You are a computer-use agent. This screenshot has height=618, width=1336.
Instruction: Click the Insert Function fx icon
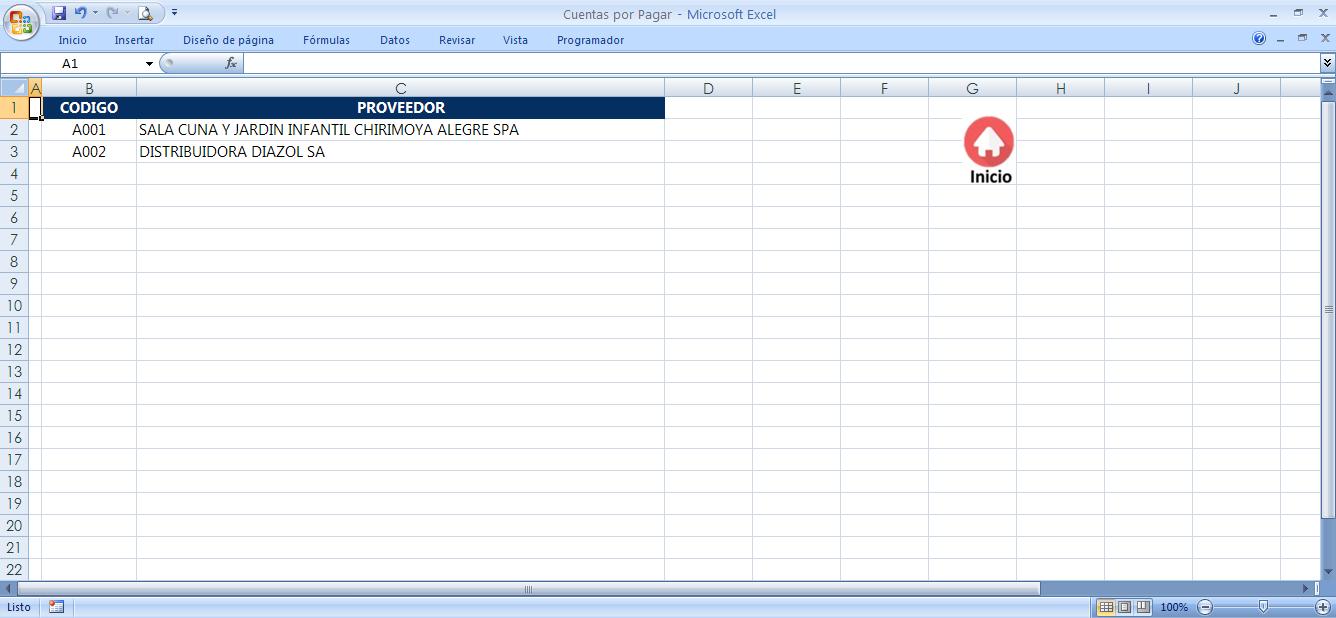tap(231, 63)
